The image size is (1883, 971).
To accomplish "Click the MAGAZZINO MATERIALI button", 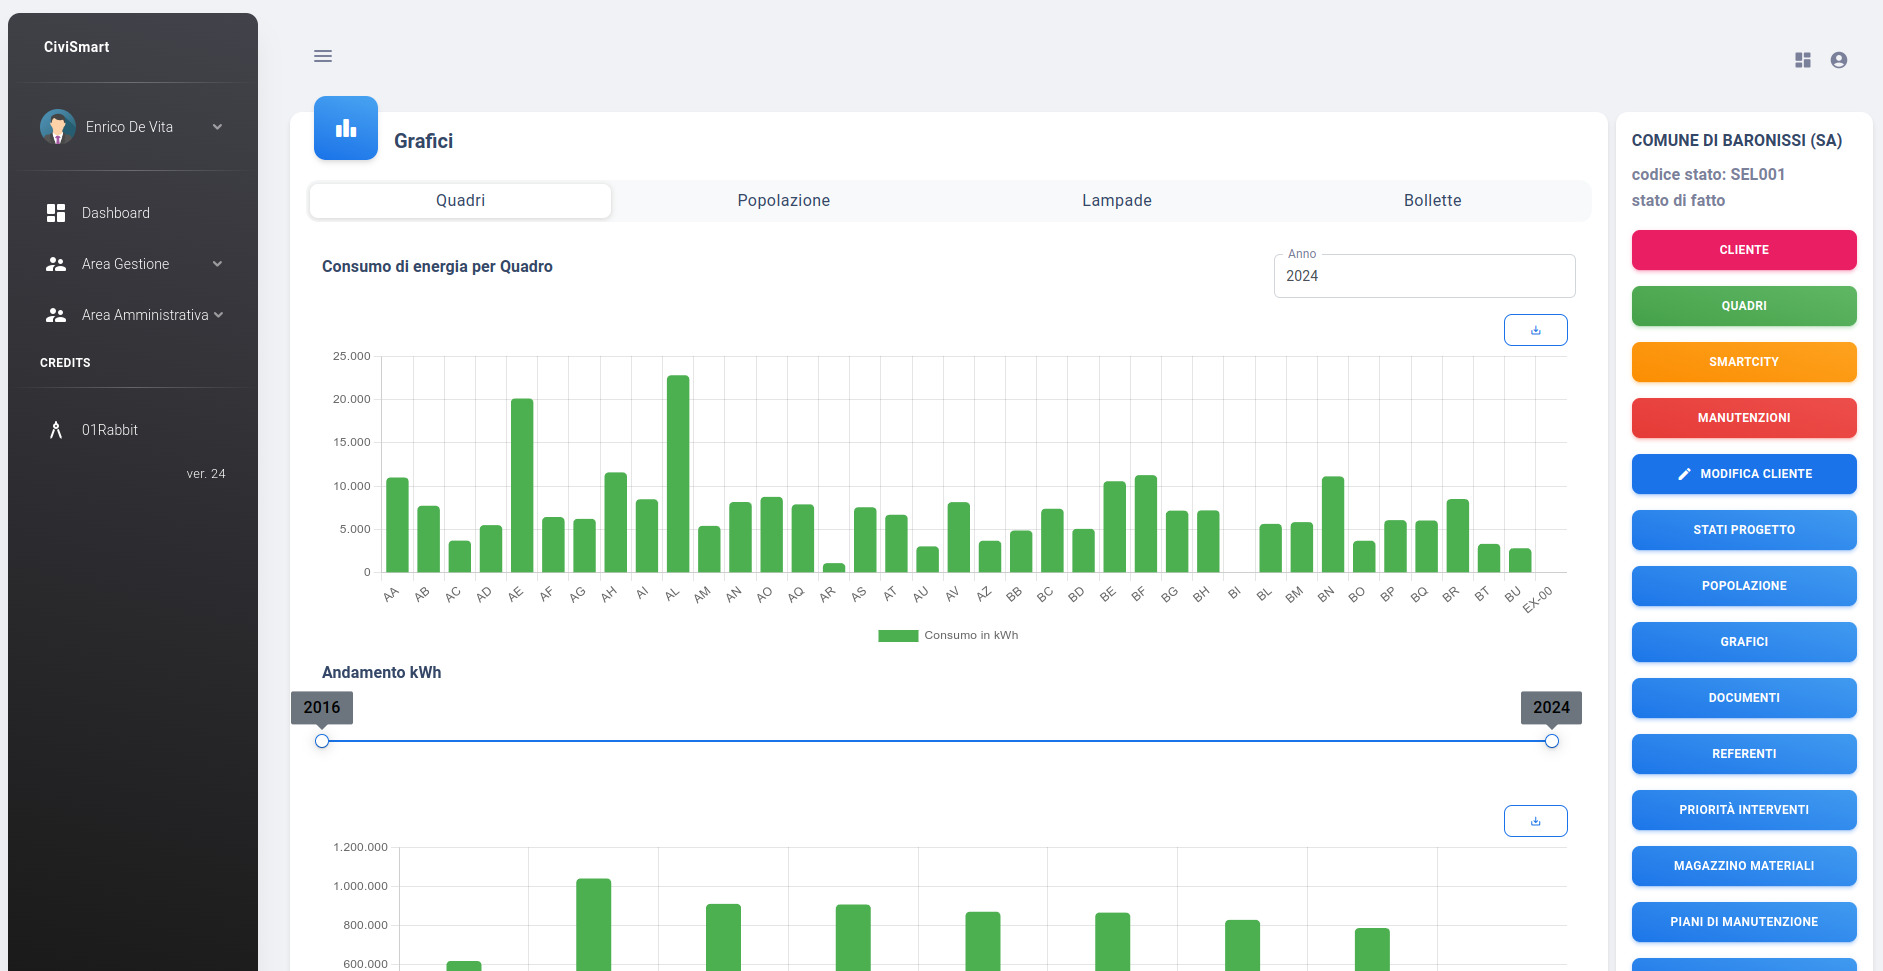I will pyautogui.click(x=1744, y=866).
